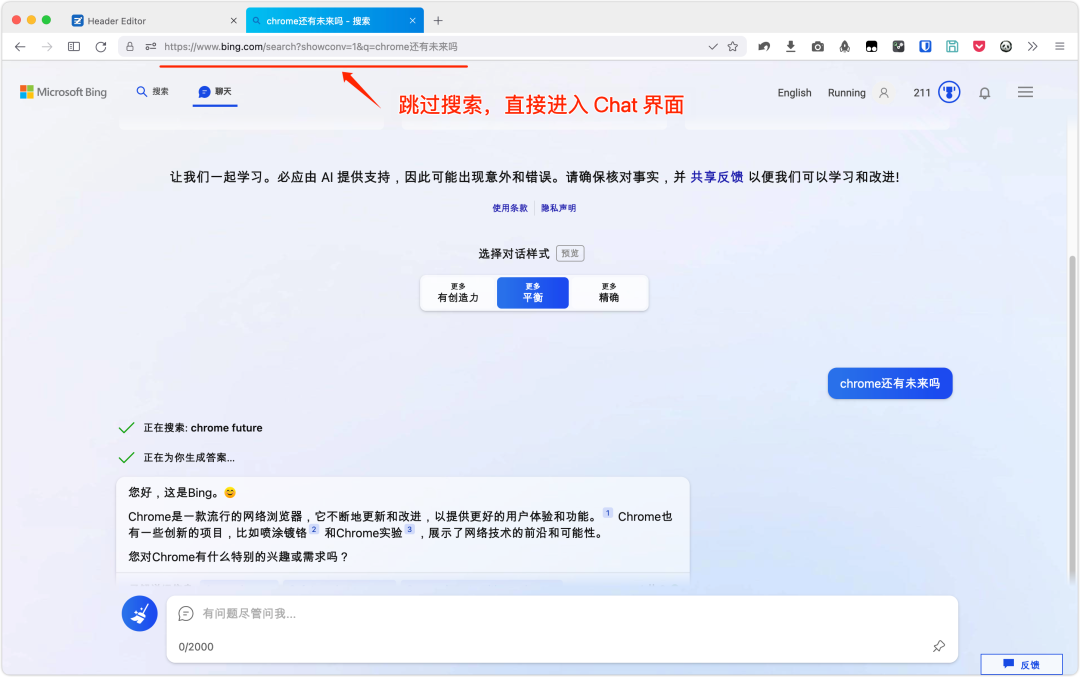Go back using the browser back arrow
The height and width of the screenshot is (677, 1080).
click(20, 47)
